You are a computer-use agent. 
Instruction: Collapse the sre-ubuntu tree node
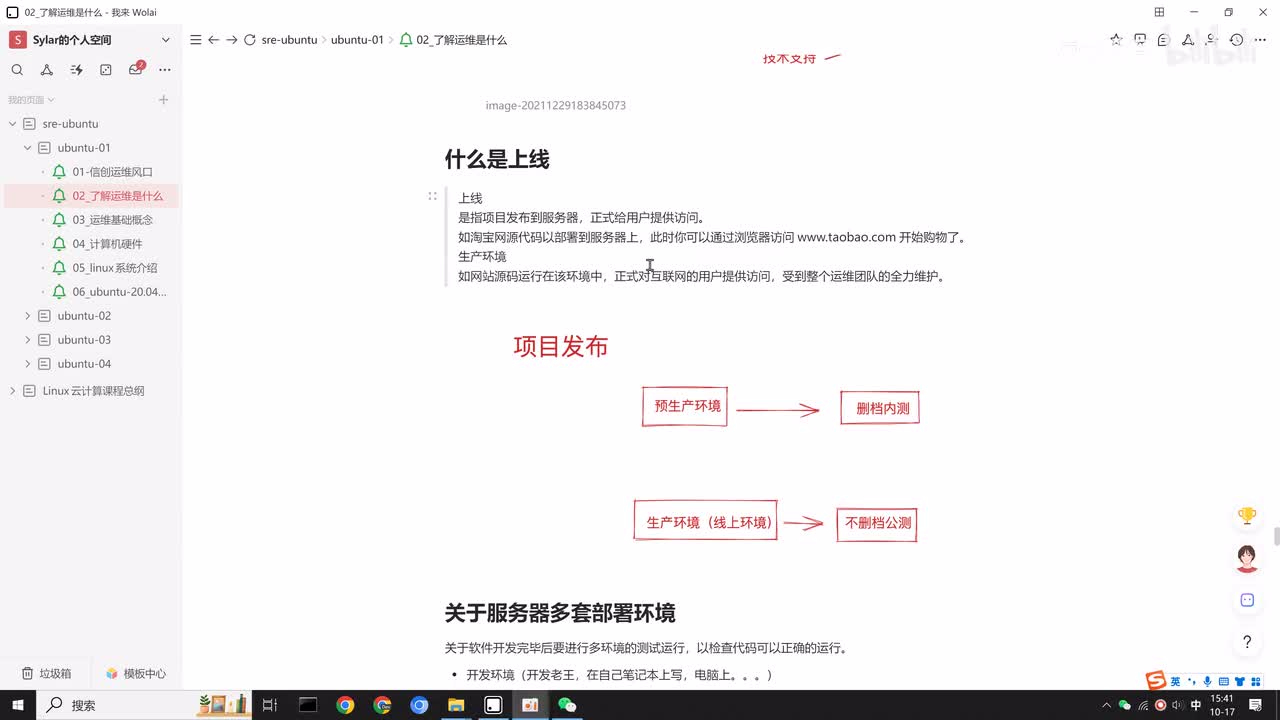[13, 124]
